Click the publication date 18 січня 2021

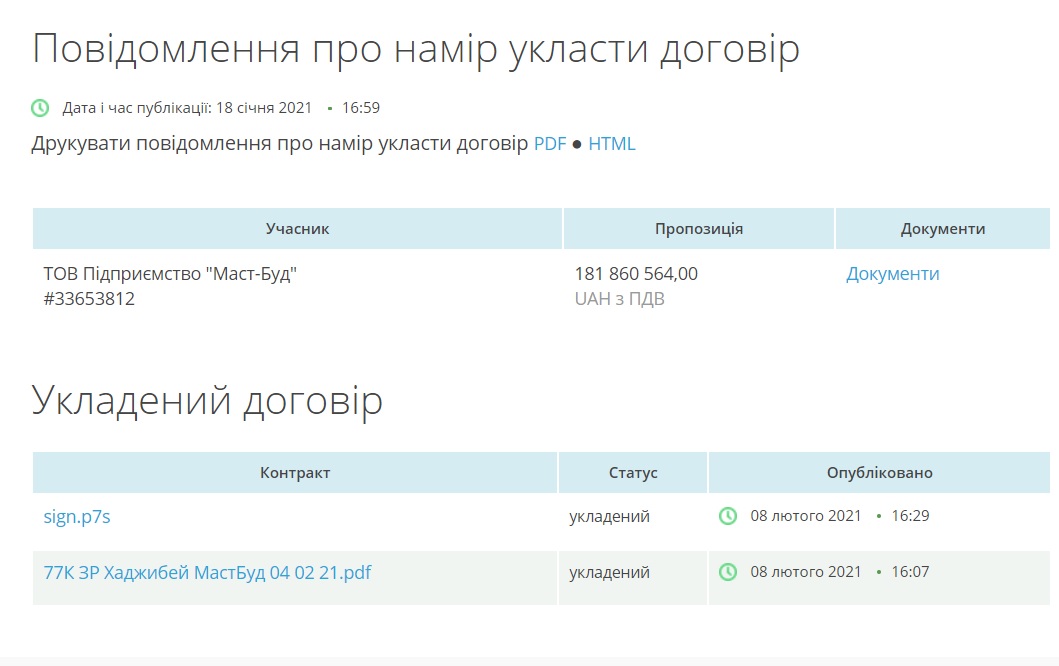(x=264, y=108)
